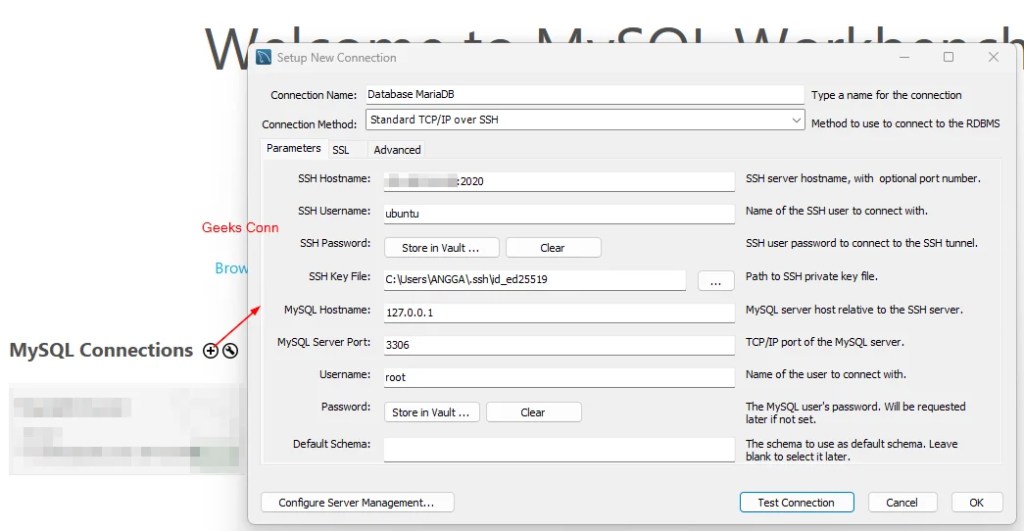Close the Setup New Connection dialog

(x=993, y=57)
